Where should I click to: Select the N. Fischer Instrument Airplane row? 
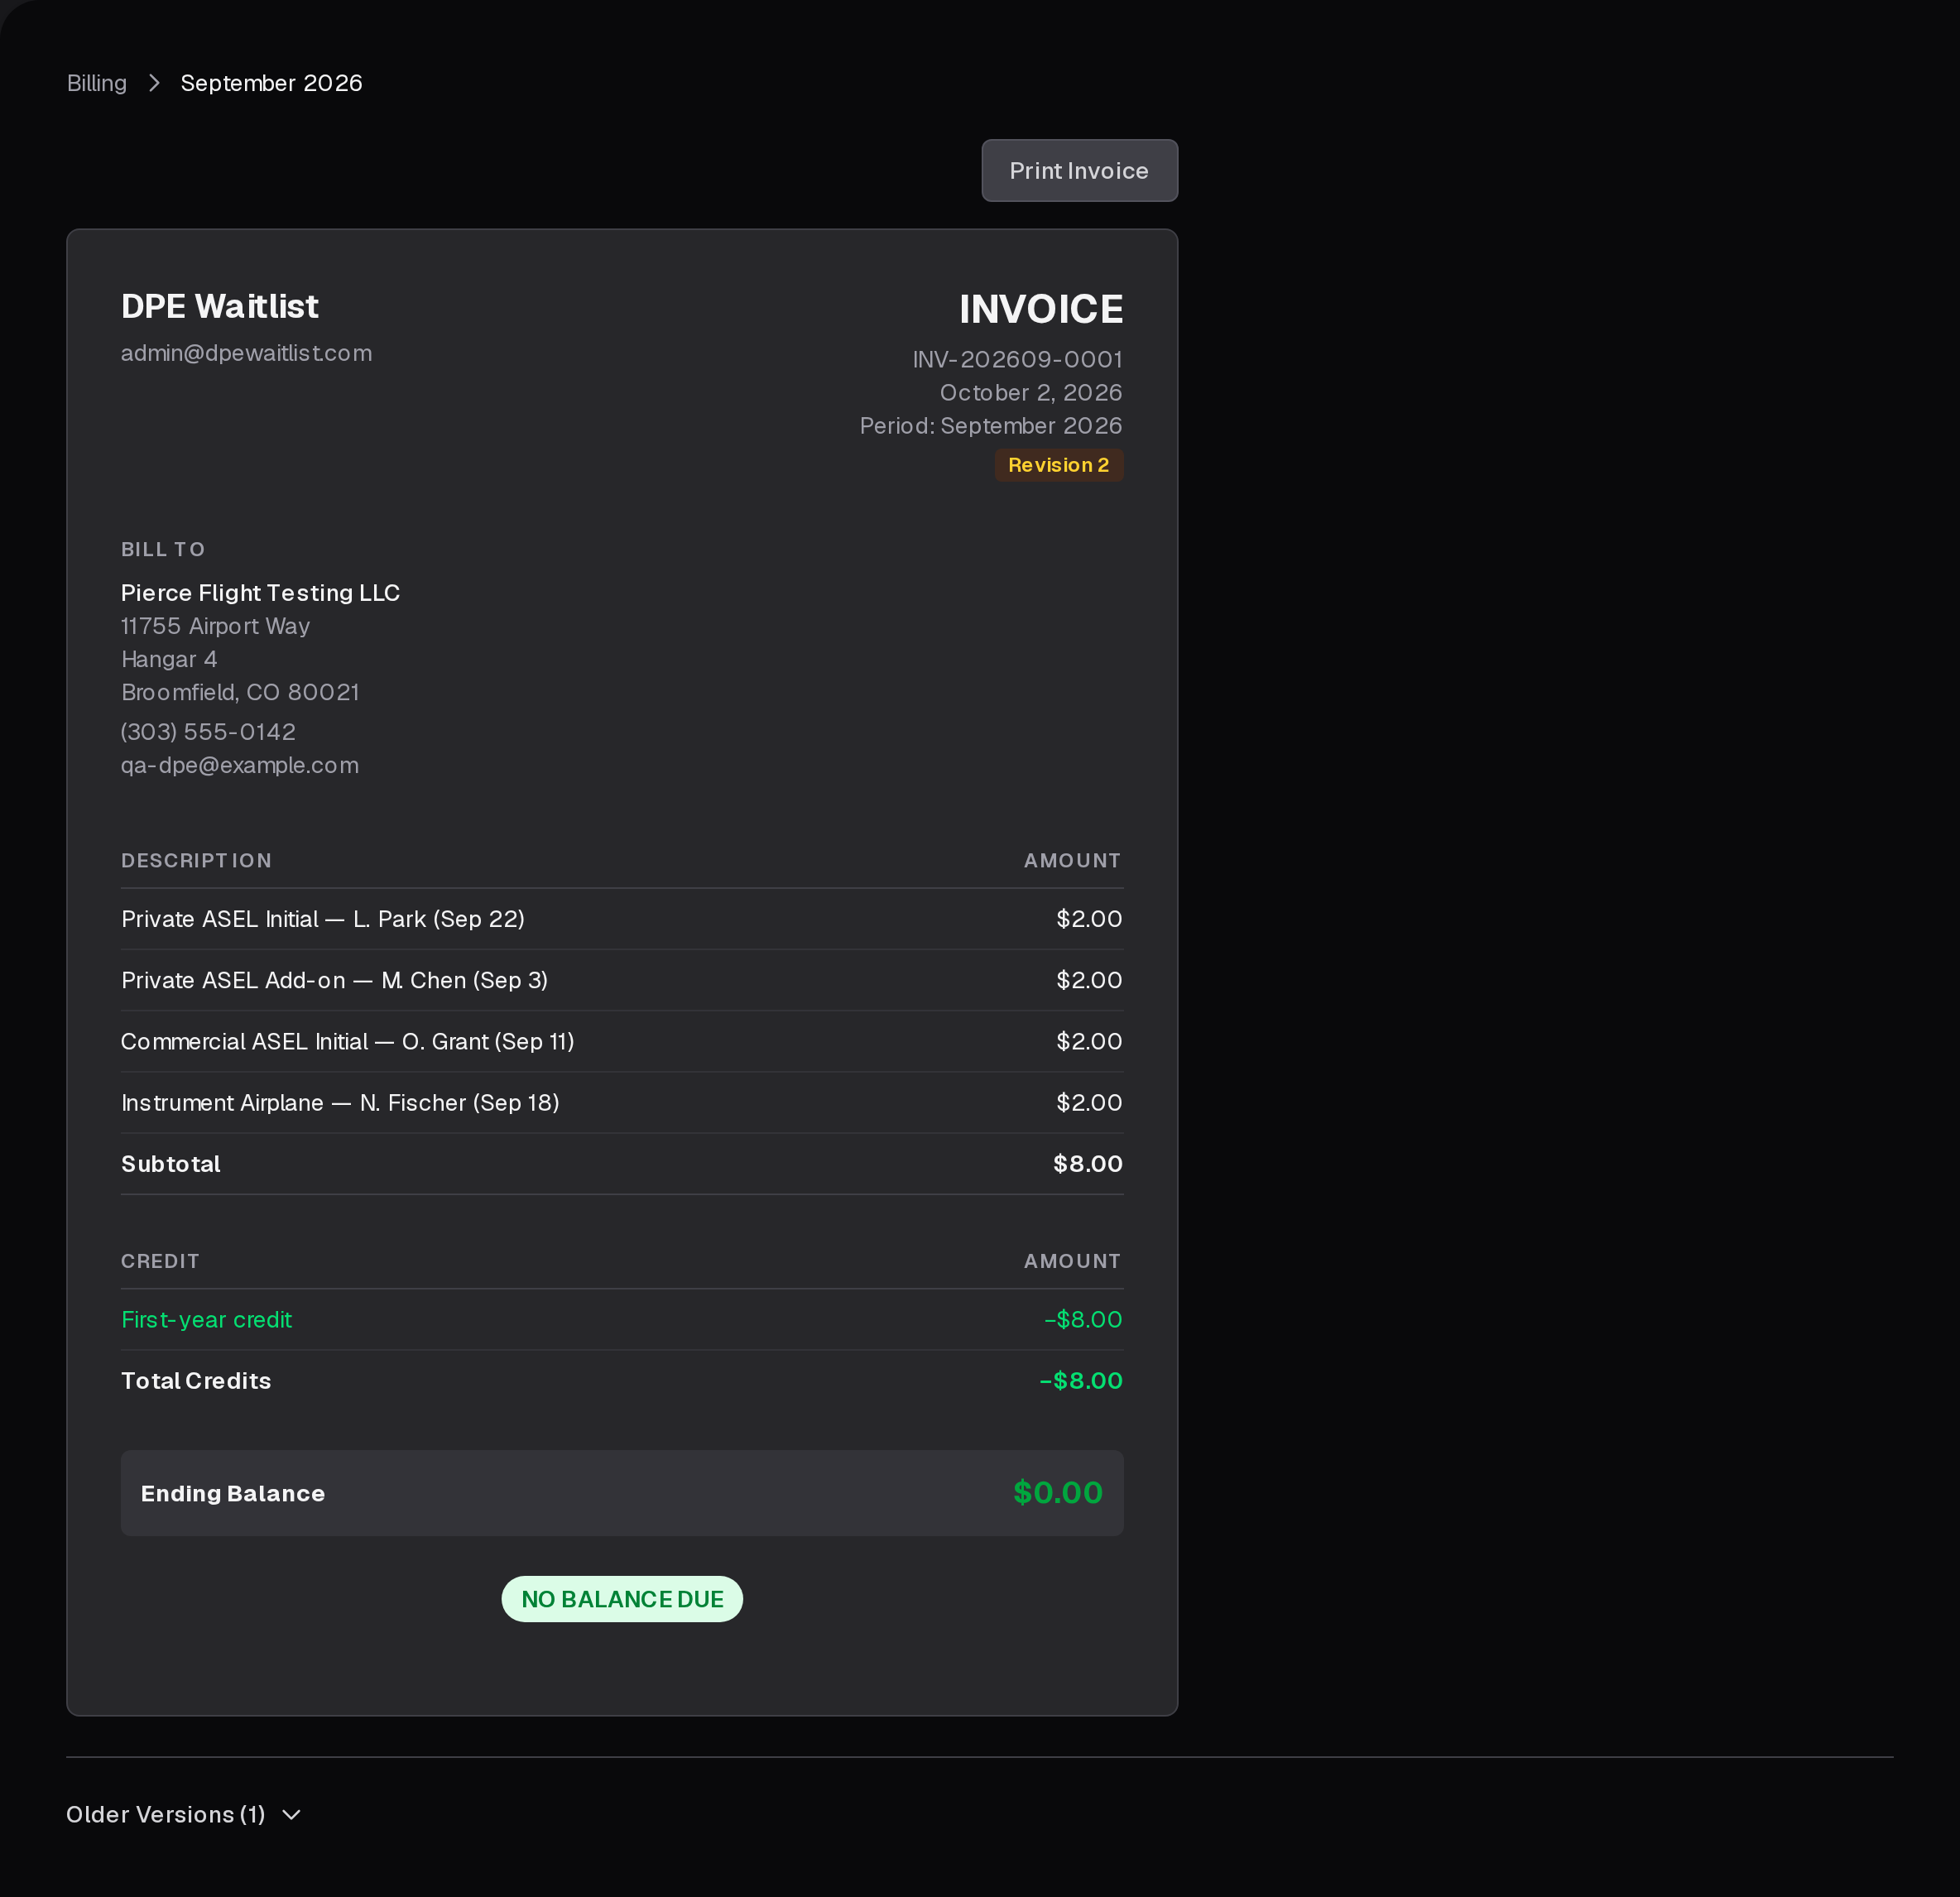621,1102
